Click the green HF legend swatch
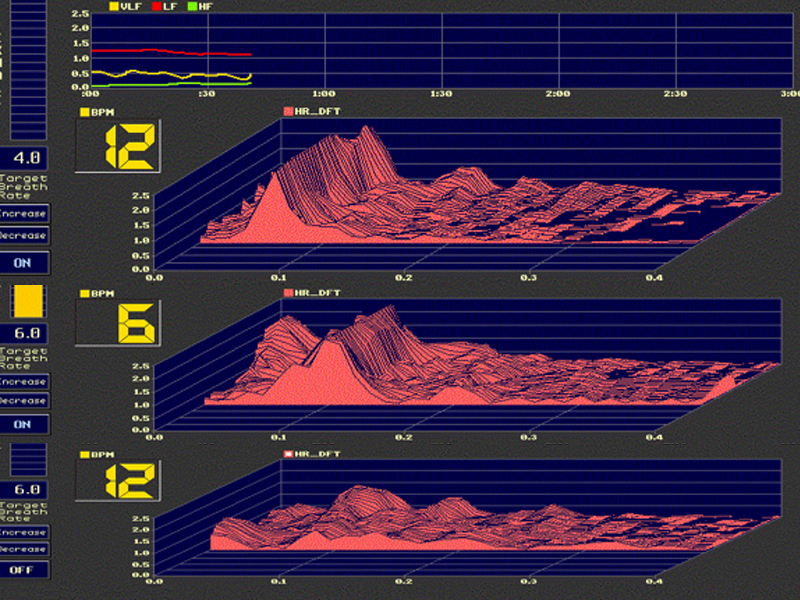Viewport: 800px width, 600px height. tap(192, 7)
